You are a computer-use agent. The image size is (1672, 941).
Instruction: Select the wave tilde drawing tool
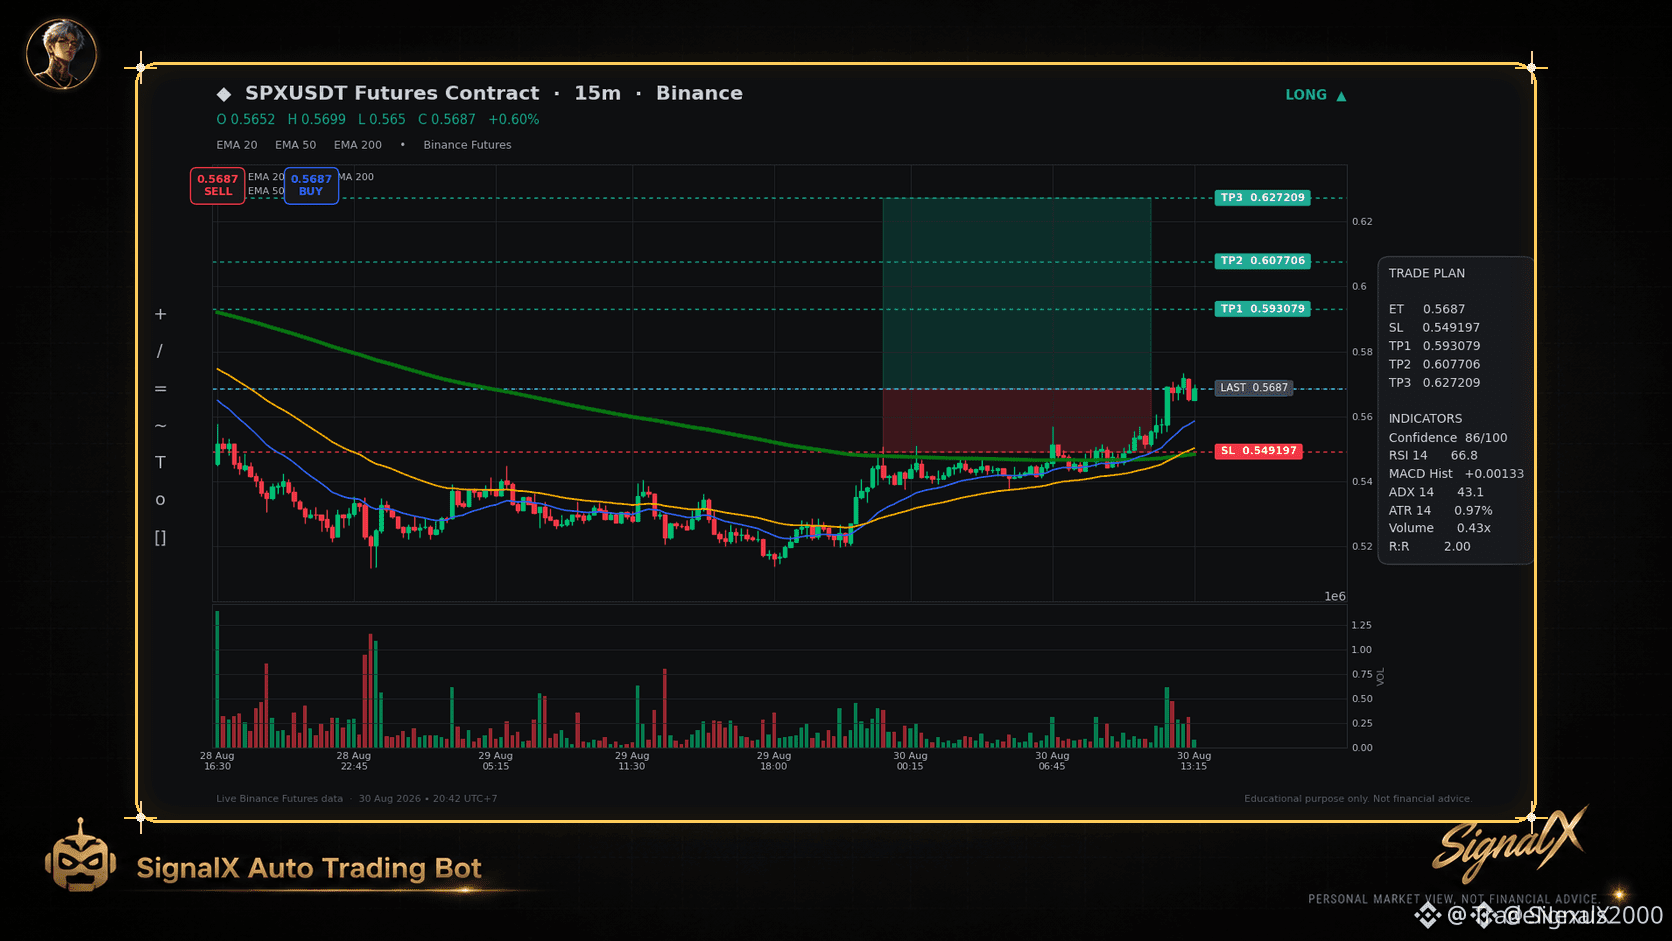point(160,425)
